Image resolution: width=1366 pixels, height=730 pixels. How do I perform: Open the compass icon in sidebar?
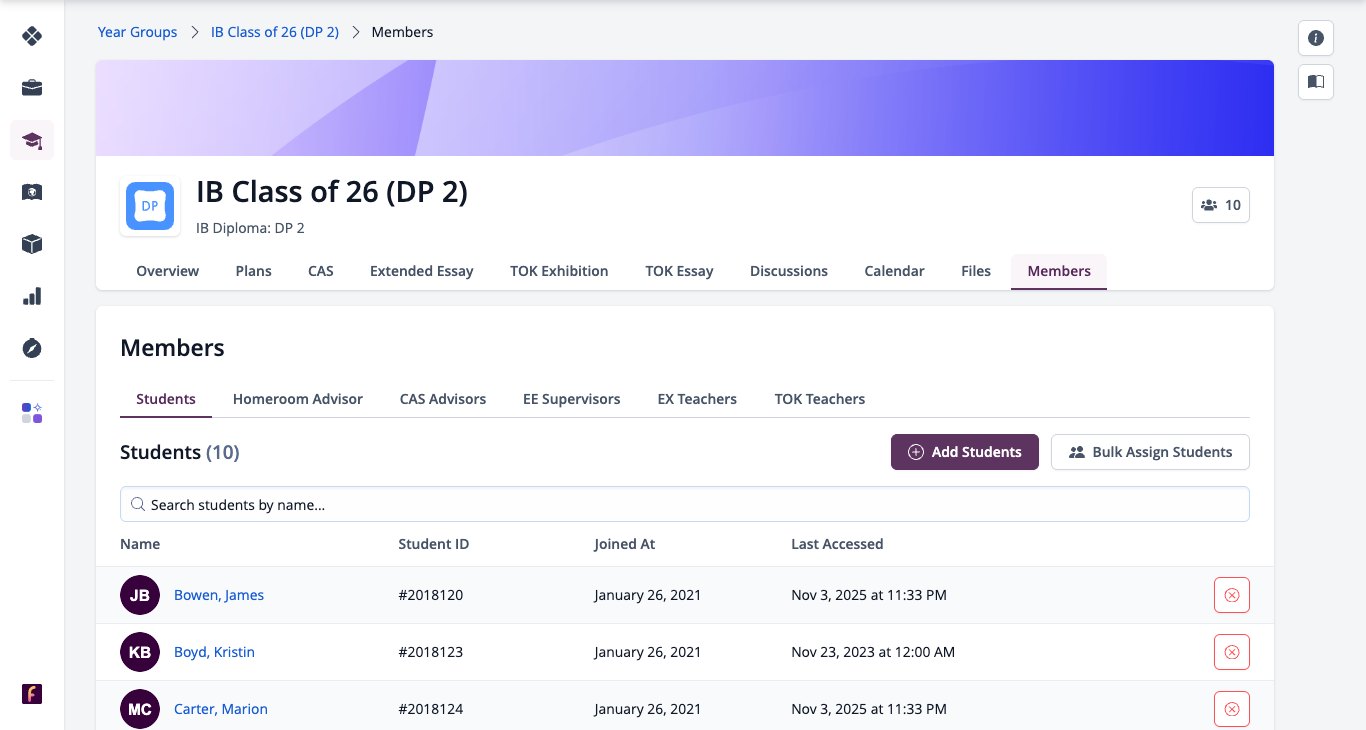[32, 348]
